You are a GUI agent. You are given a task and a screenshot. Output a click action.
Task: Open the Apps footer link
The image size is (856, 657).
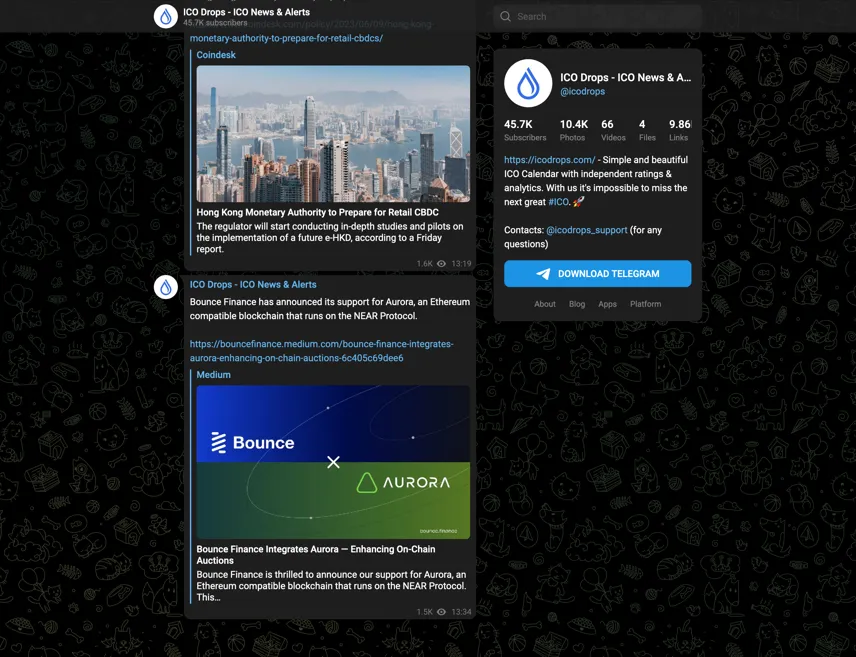[x=607, y=304]
